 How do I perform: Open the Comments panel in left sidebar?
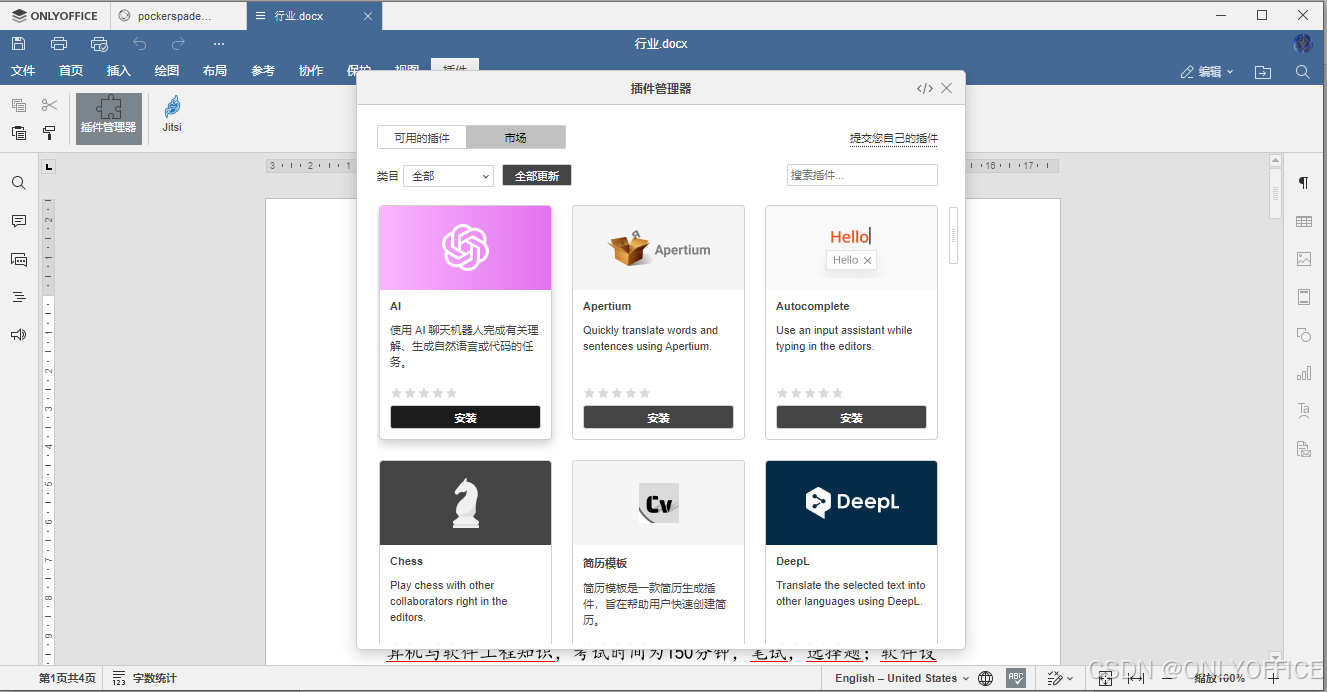tap(18, 221)
